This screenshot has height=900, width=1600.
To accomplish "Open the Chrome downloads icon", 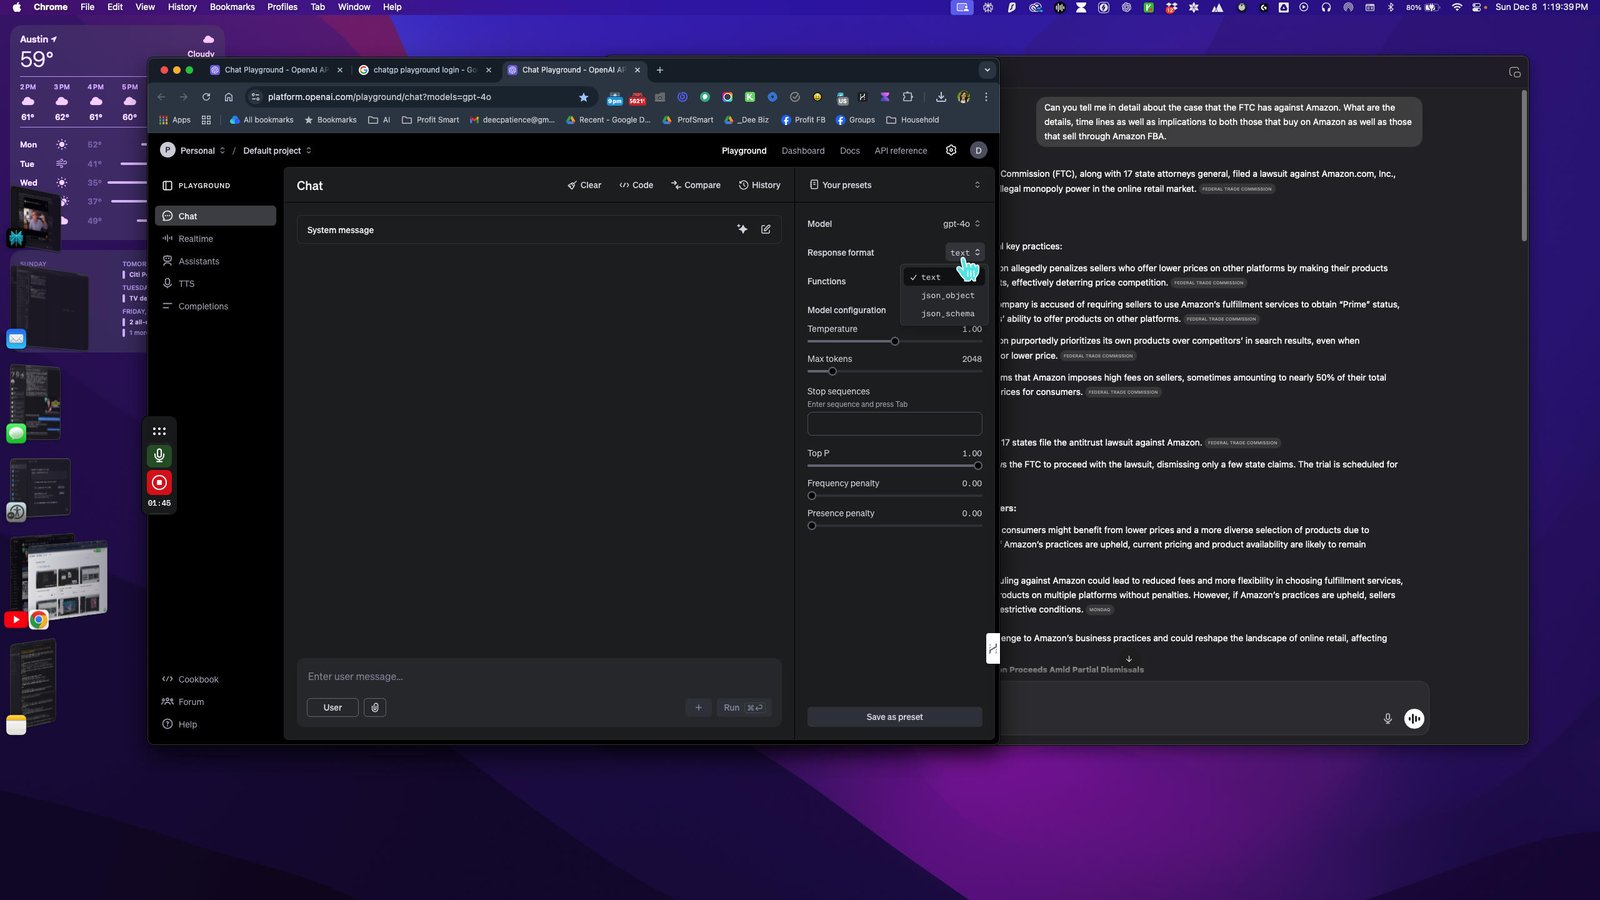I will click(941, 97).
